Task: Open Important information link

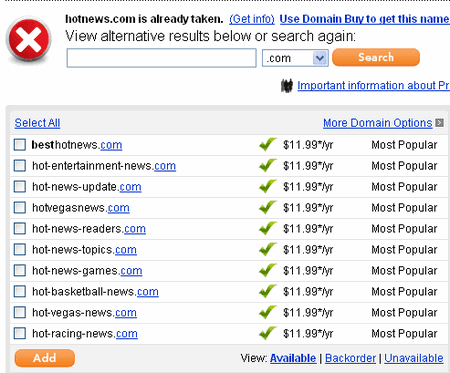Action: 373,86
